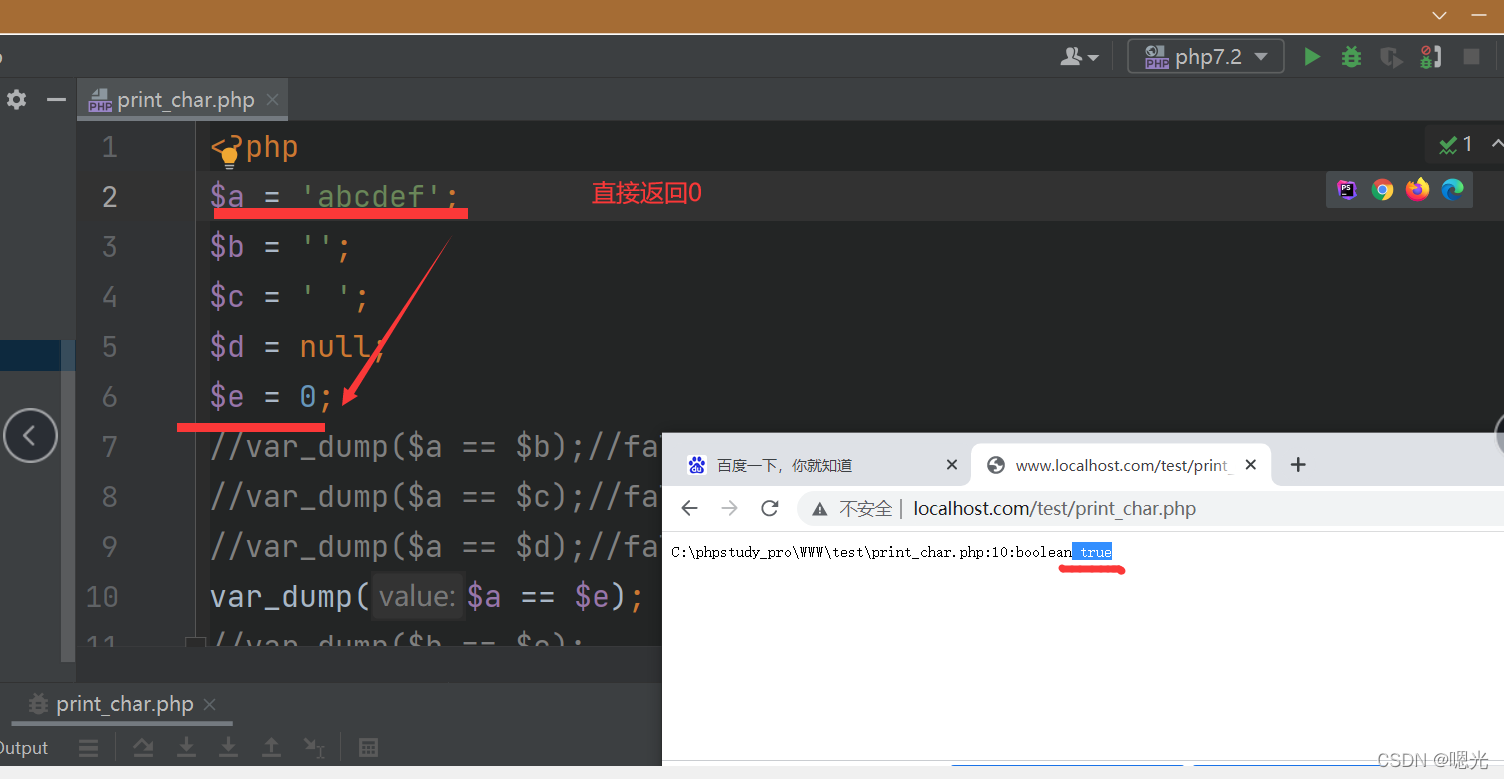Click the Output tab label in debug panel
Screen dimensions: 1504x779
[23, 748]
